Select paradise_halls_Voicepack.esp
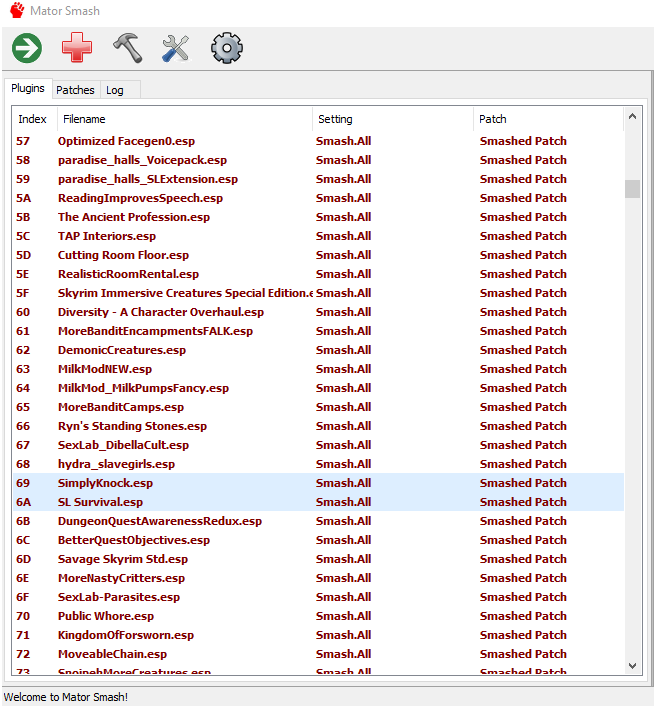Viewport: 654px width, 706px height. [x=318, y=160]
